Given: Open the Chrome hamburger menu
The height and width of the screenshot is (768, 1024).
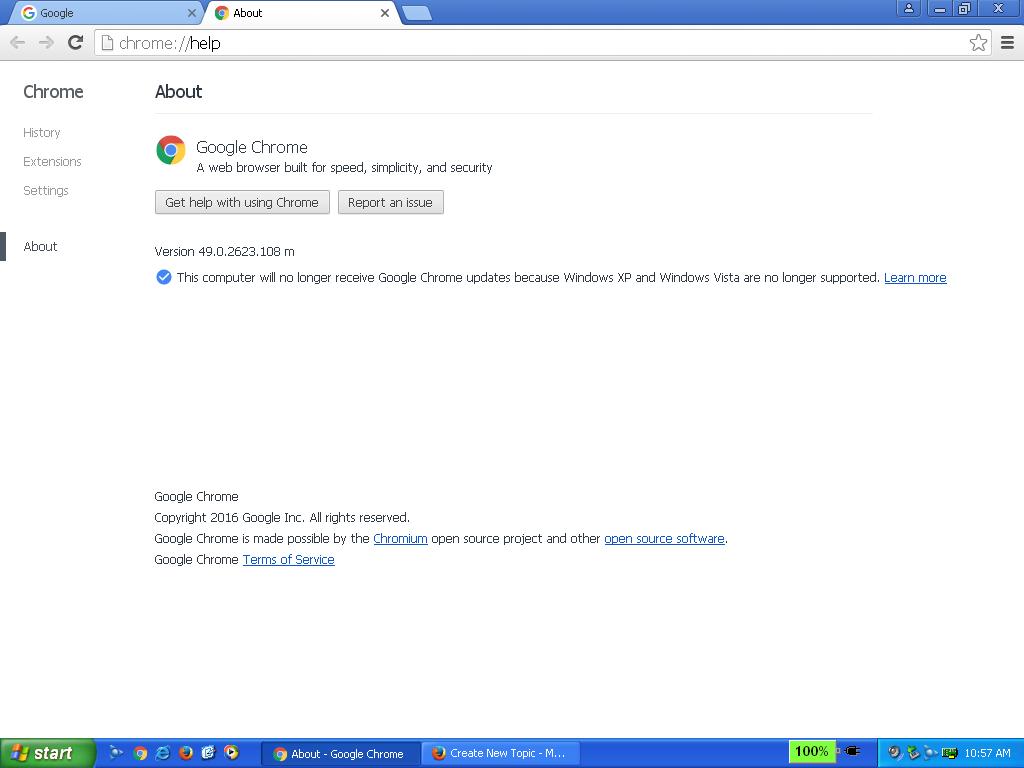Looking at the screenshot, I should 1008,43.
